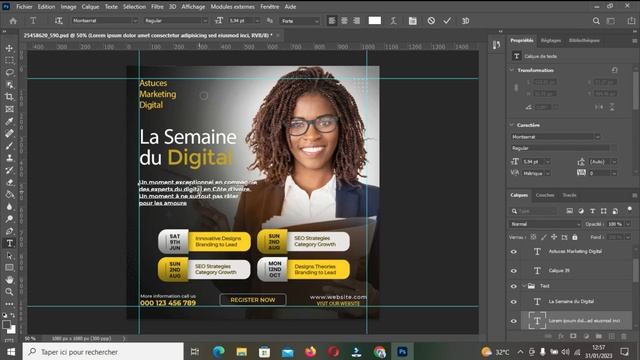Hide the Astuces Marketing Digital layer

(x=514, y=252)
